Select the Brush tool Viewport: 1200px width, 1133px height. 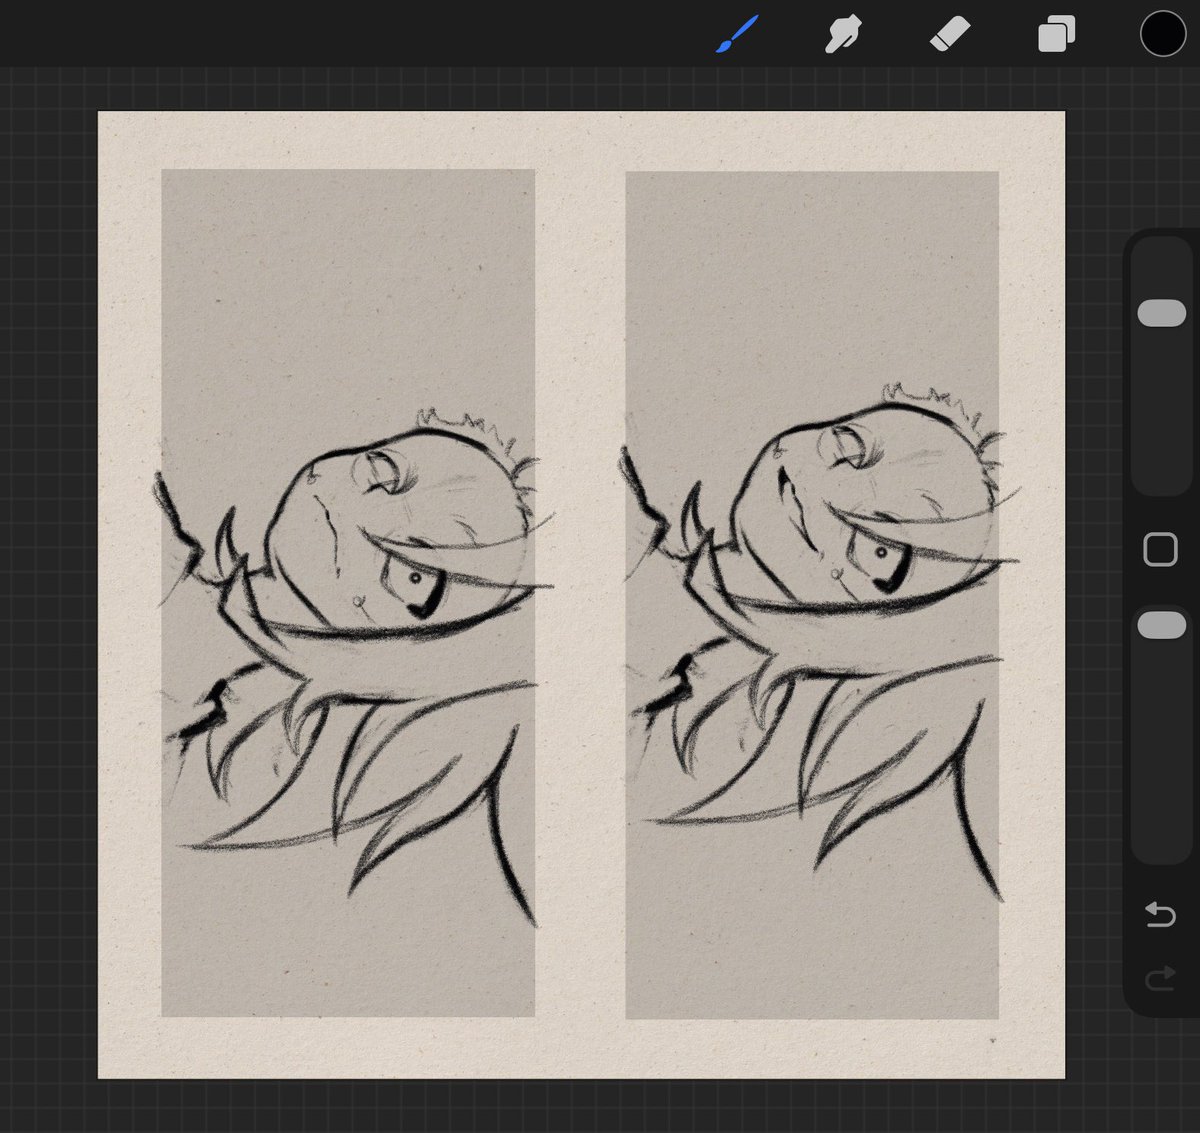point(738,35)
